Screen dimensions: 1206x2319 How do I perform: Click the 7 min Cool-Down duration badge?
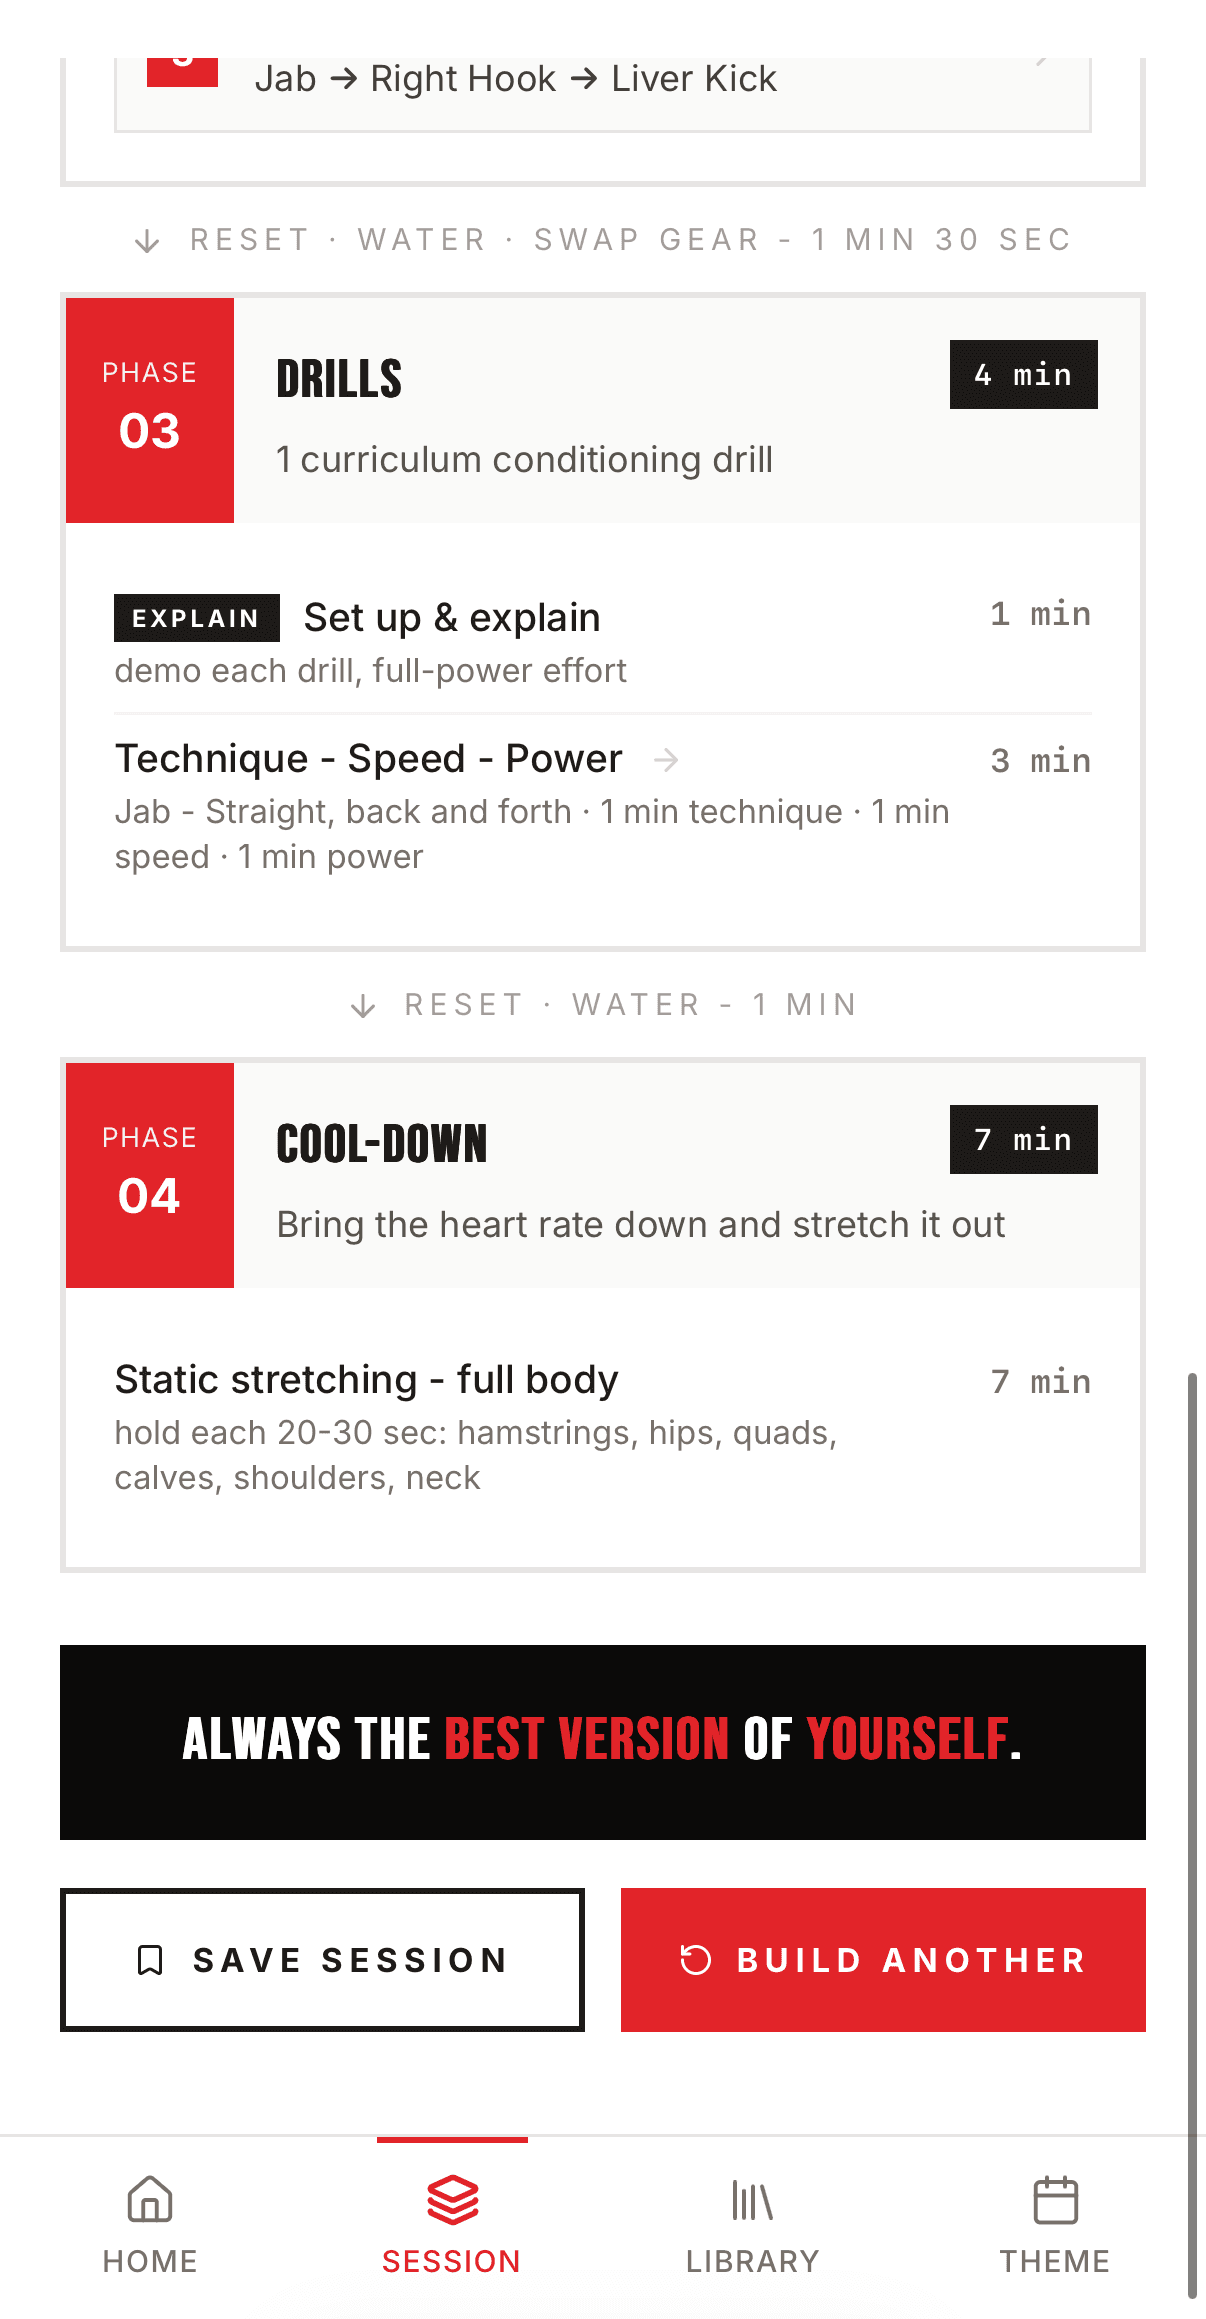point(1024,1139)
